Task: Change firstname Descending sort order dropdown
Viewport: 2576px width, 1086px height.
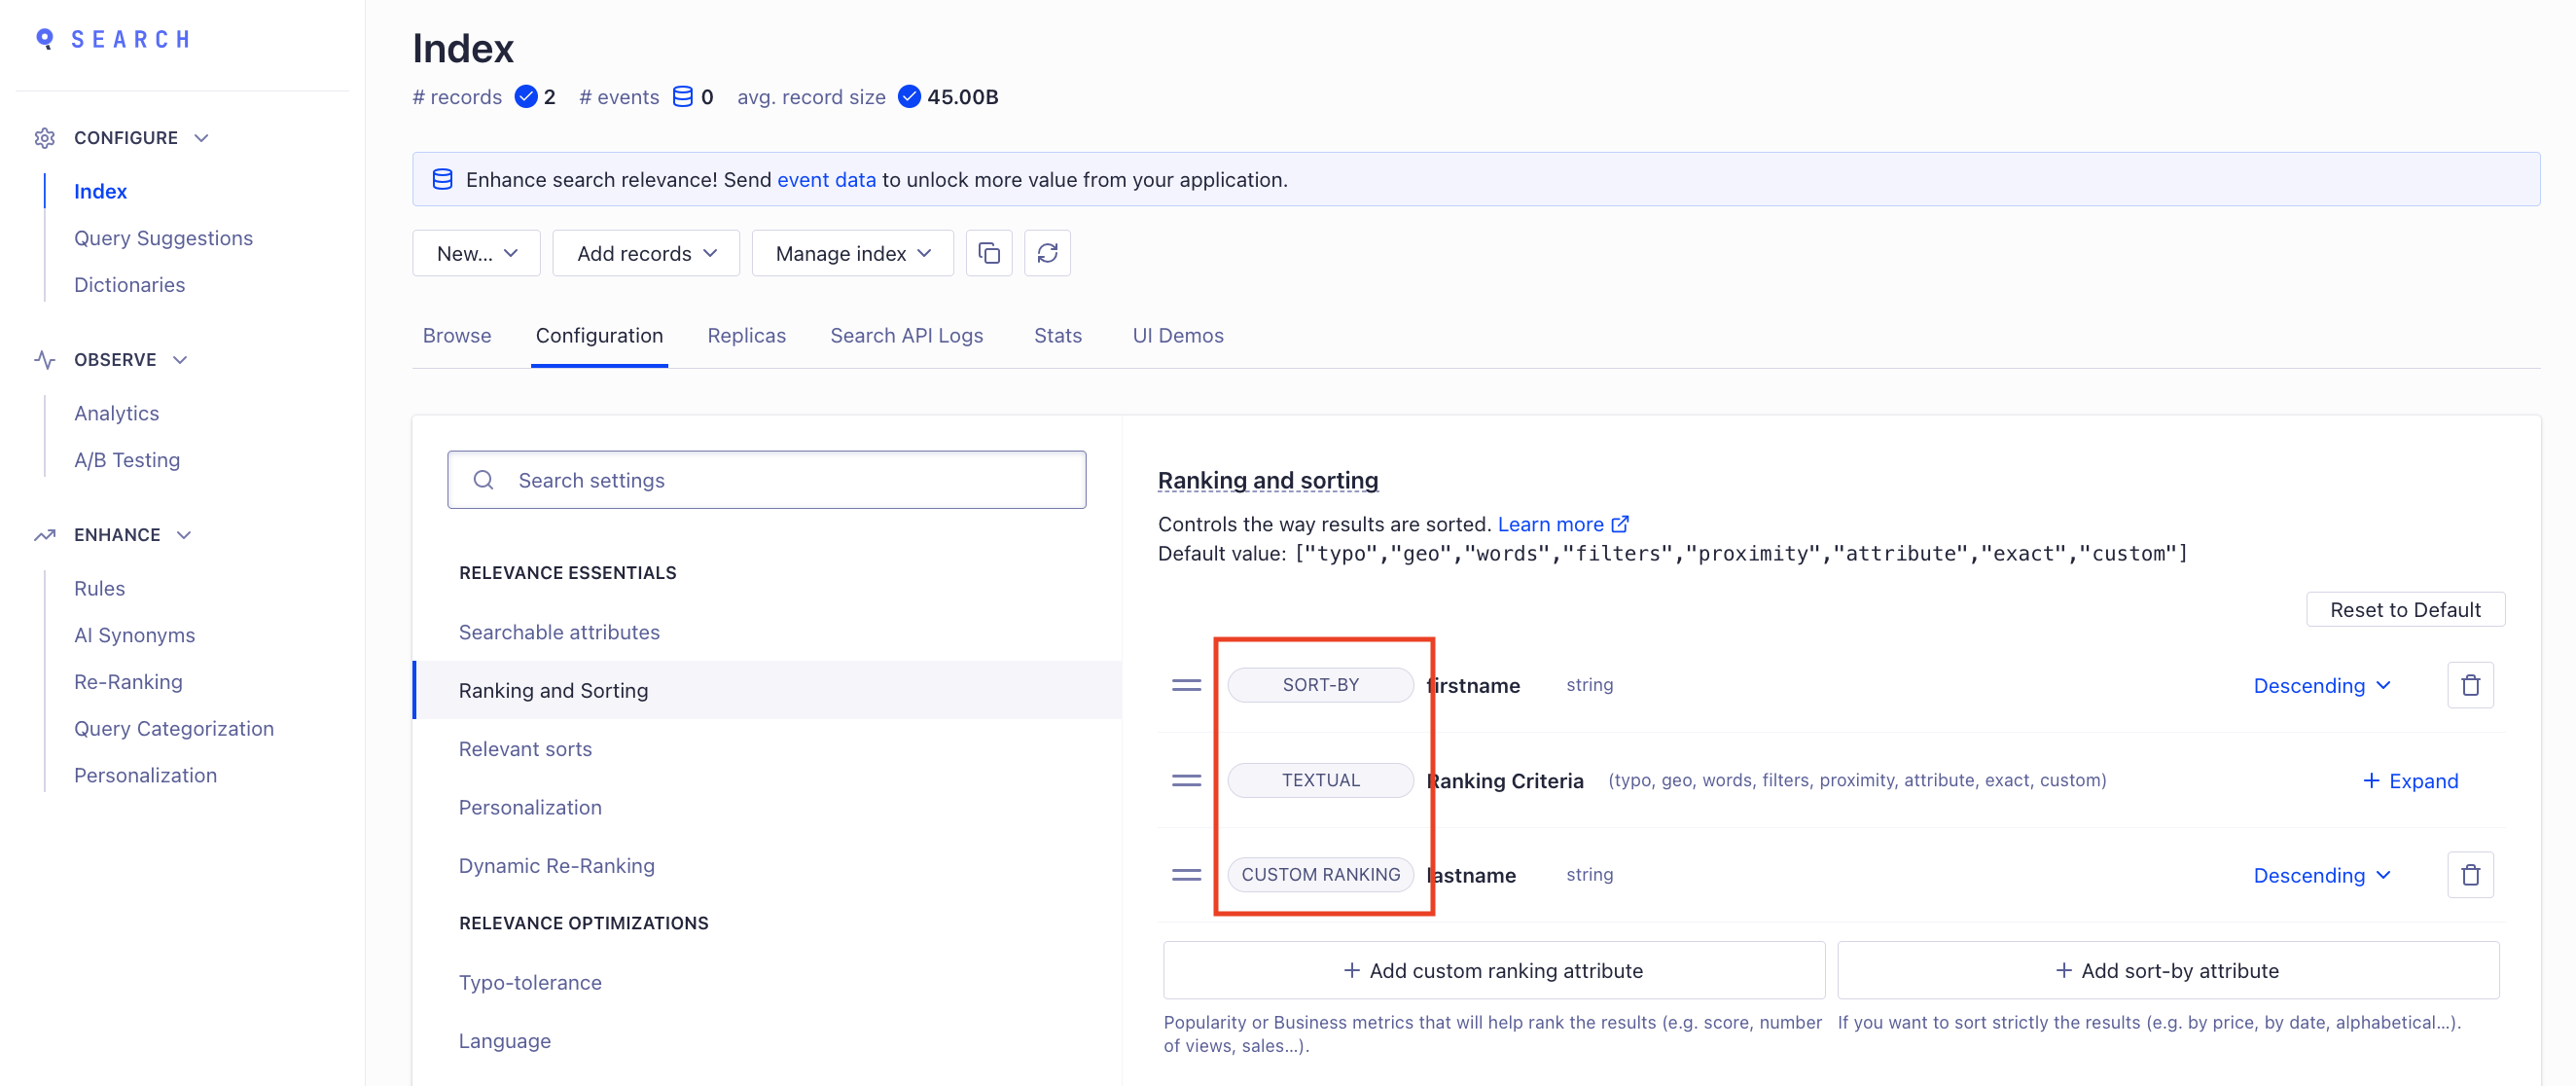Action: tap(2320, 685)
